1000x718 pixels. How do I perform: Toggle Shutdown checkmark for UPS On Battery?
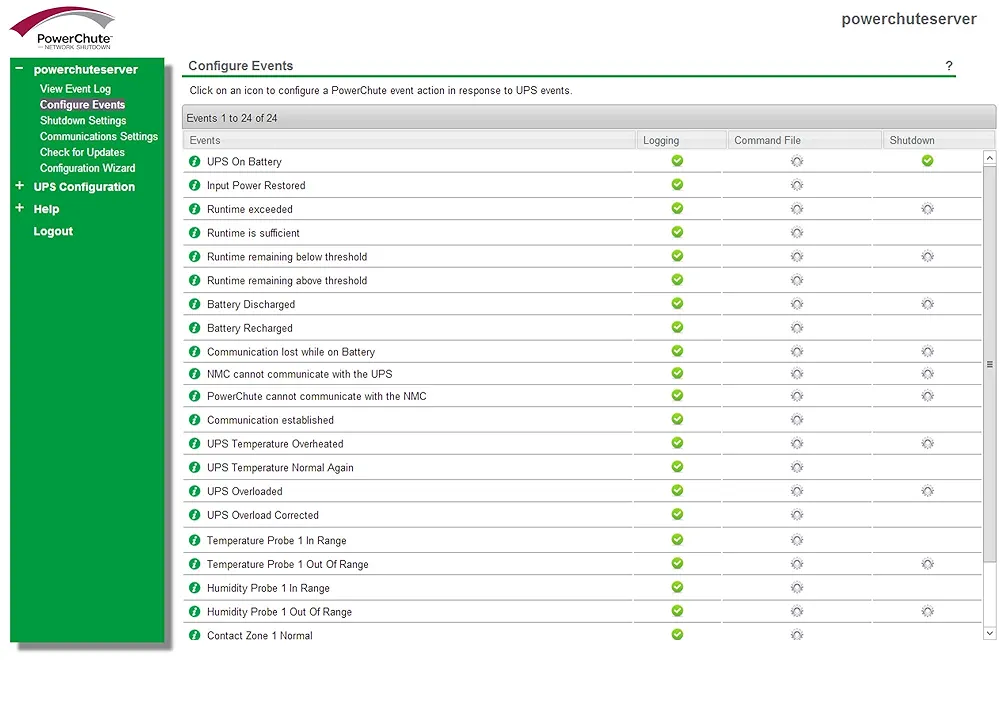[x=927, y=160]
